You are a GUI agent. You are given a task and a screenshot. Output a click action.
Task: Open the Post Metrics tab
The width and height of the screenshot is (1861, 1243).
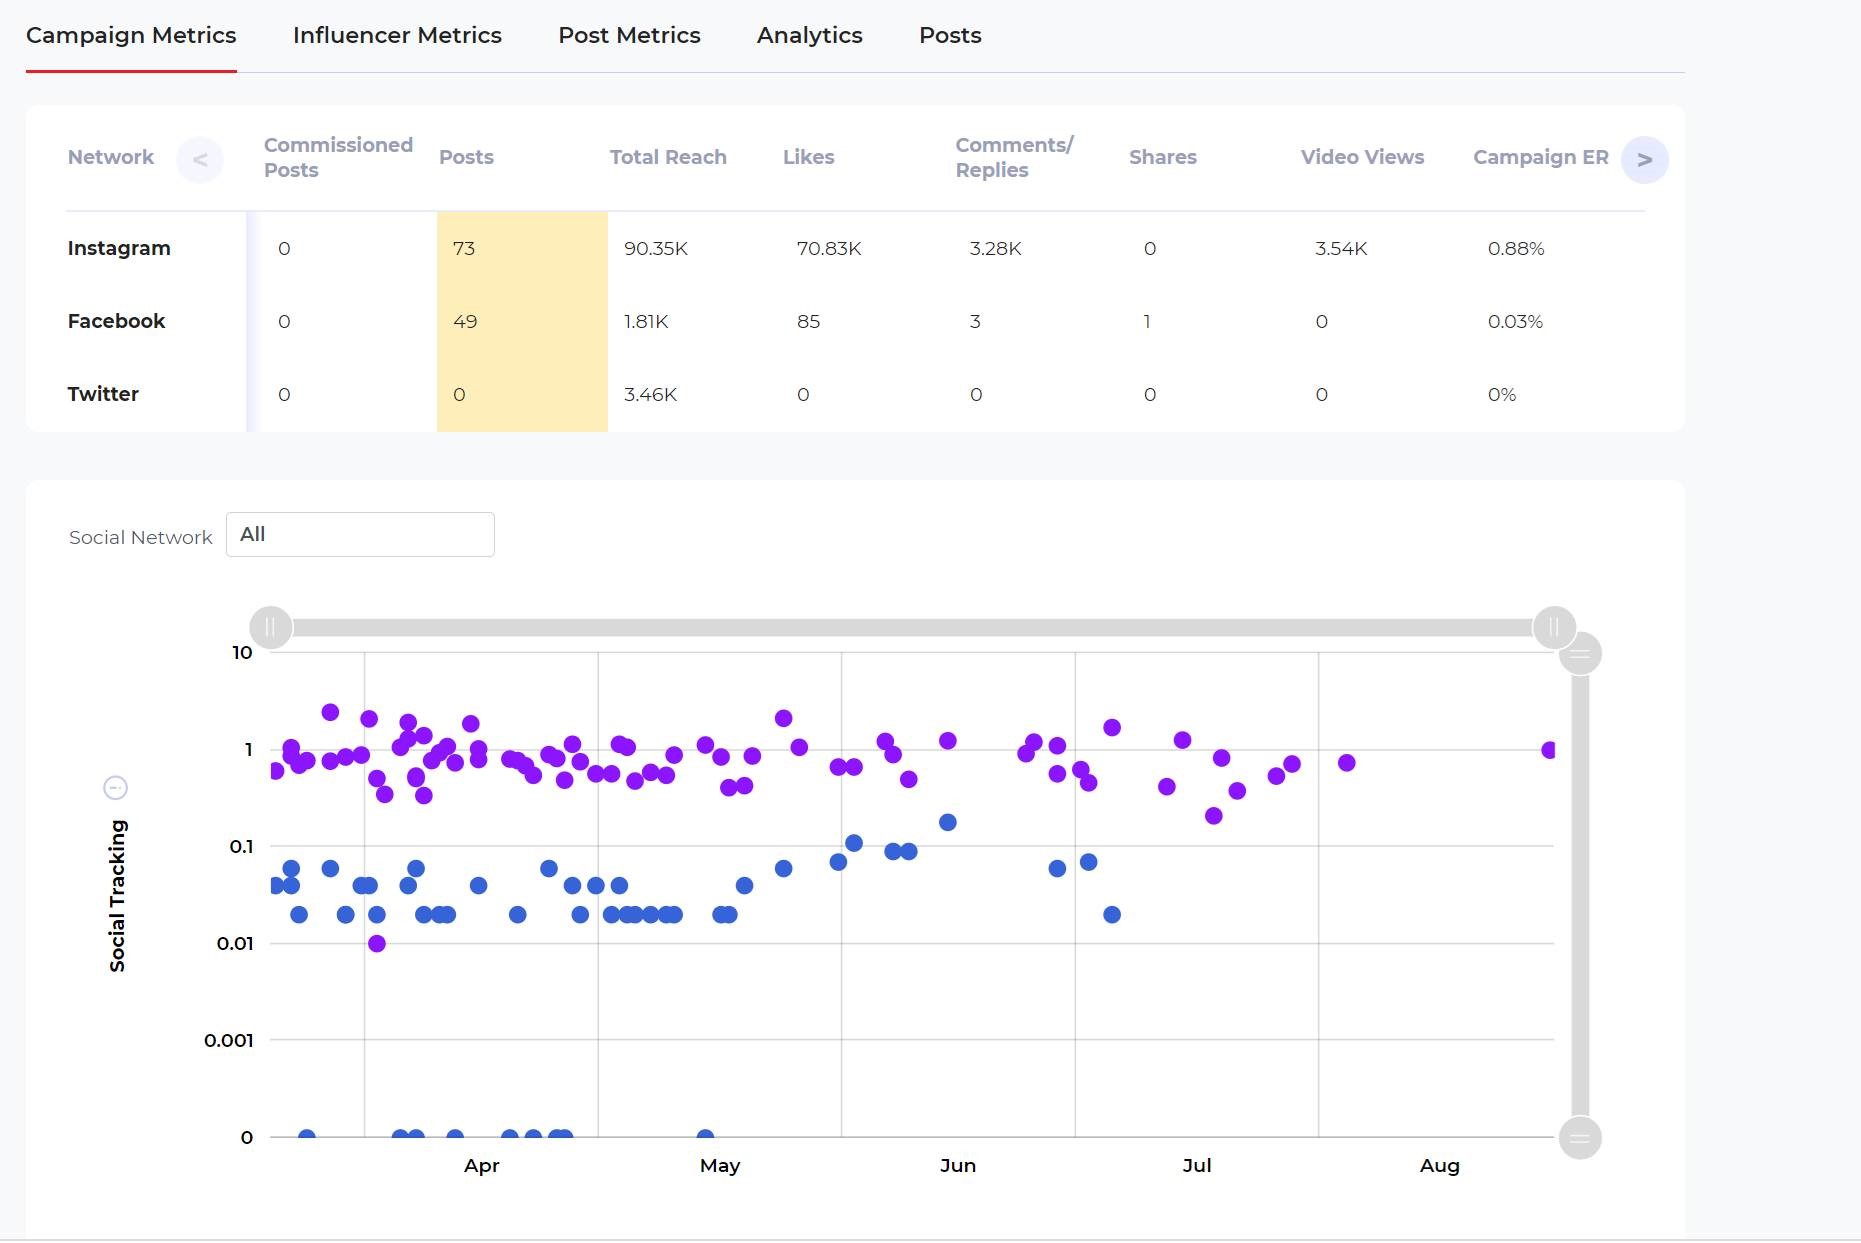click(629, 36)
